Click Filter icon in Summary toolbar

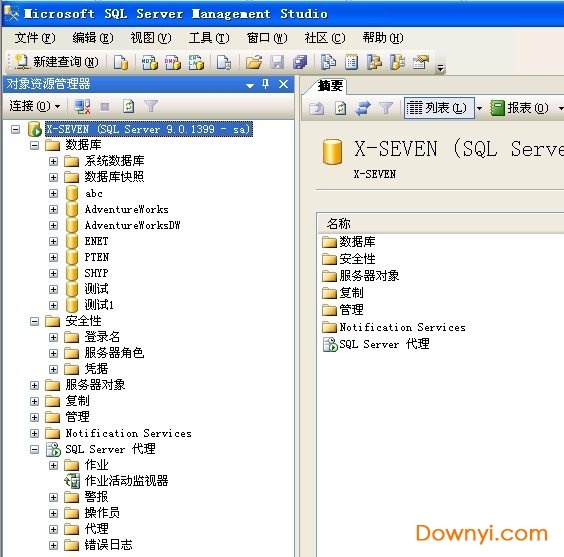(386, 108)
